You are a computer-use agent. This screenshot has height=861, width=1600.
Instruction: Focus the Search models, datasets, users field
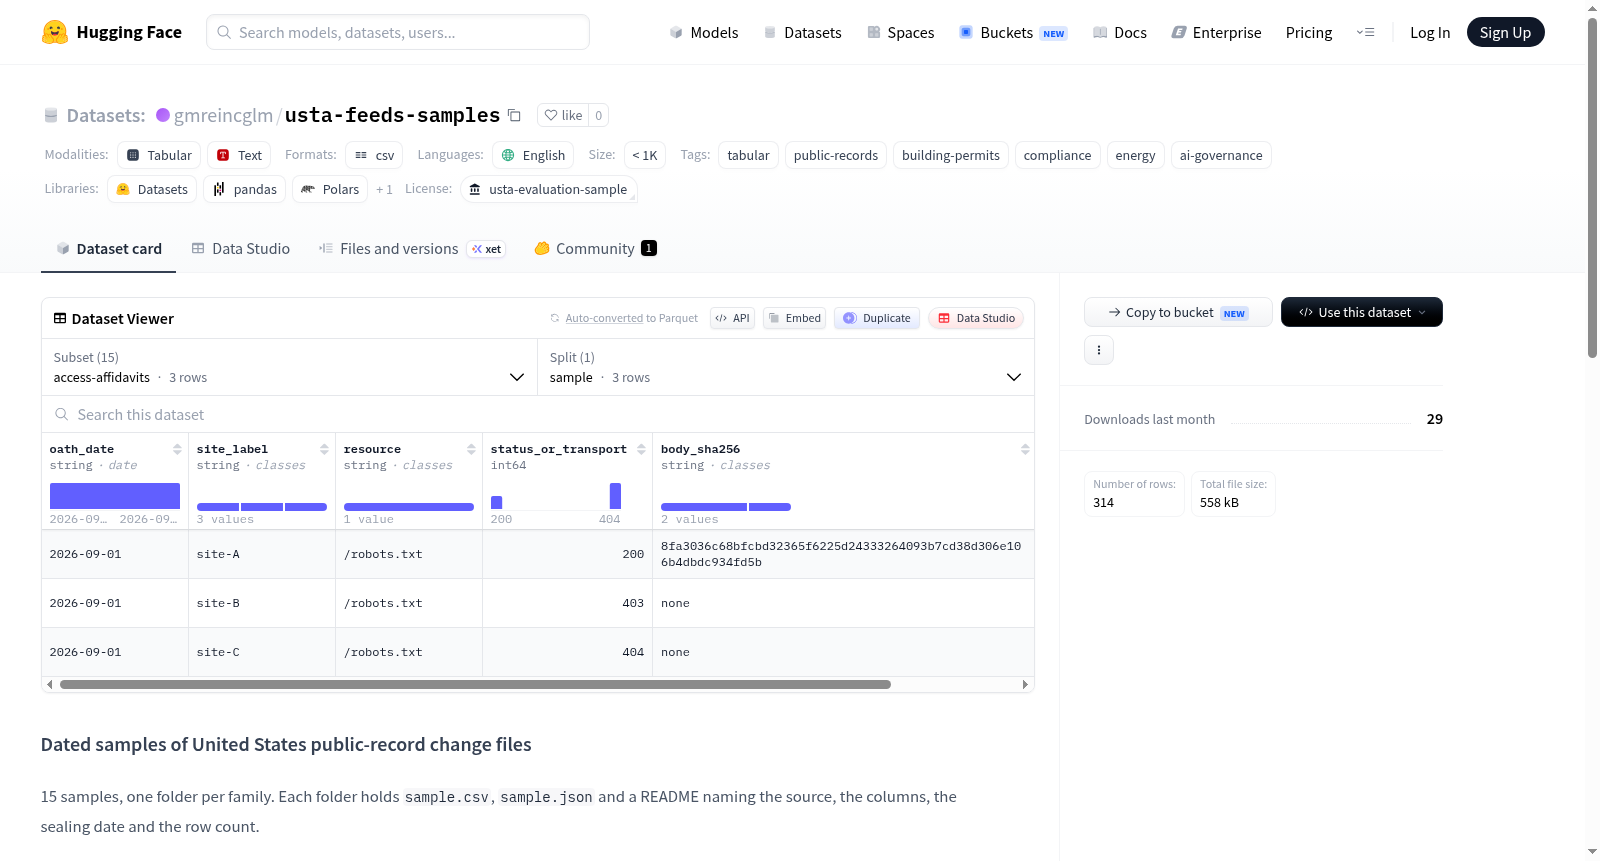(398, 32)
